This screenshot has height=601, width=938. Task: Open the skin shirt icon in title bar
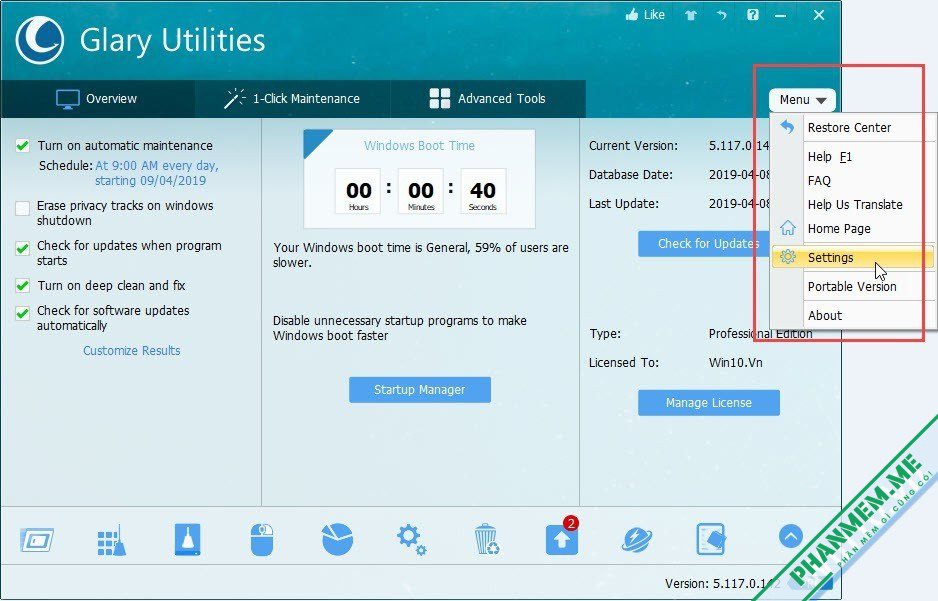pos(691,16)
